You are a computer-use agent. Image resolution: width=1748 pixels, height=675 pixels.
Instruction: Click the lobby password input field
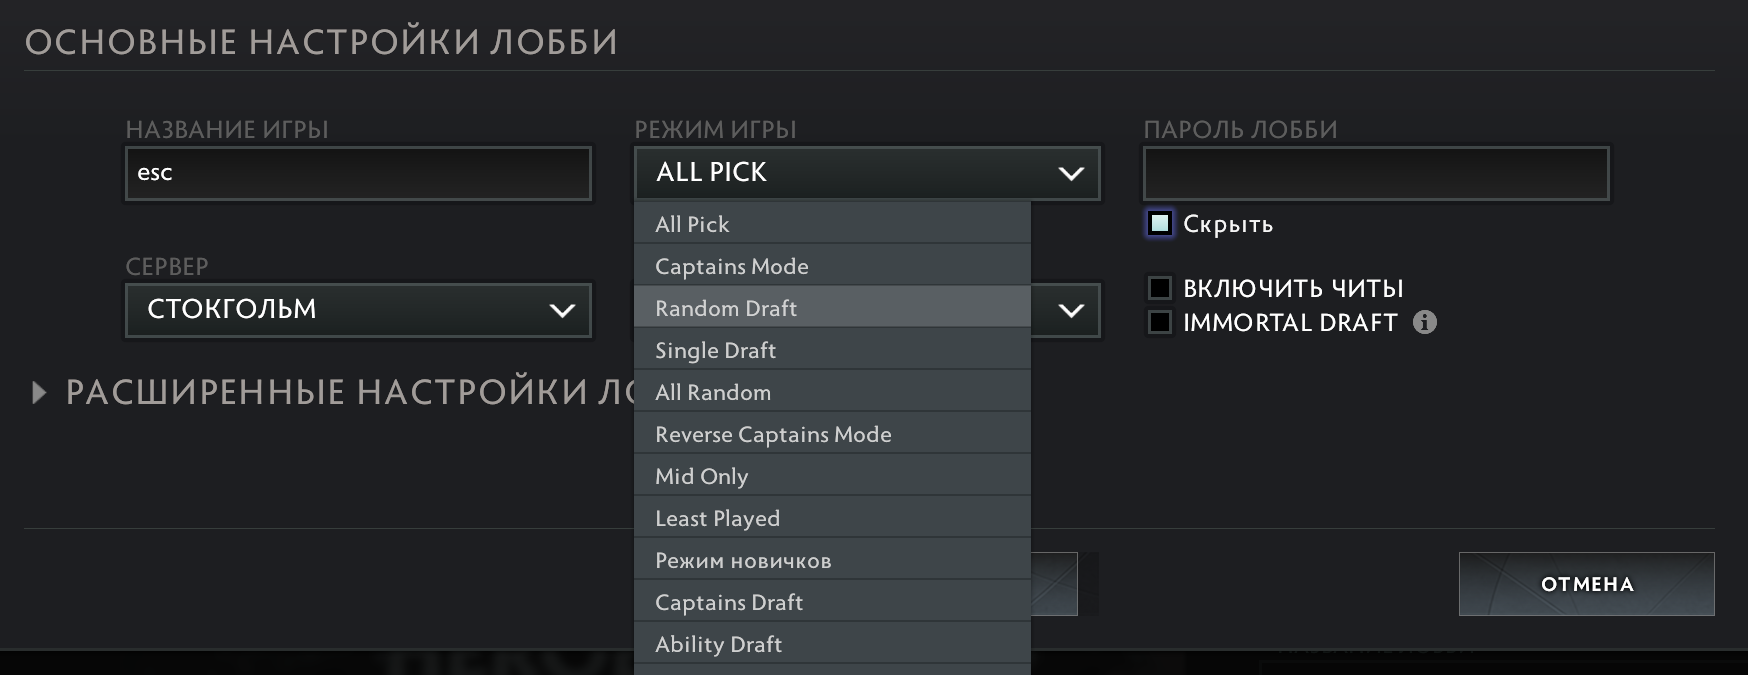coord(1376,173)
